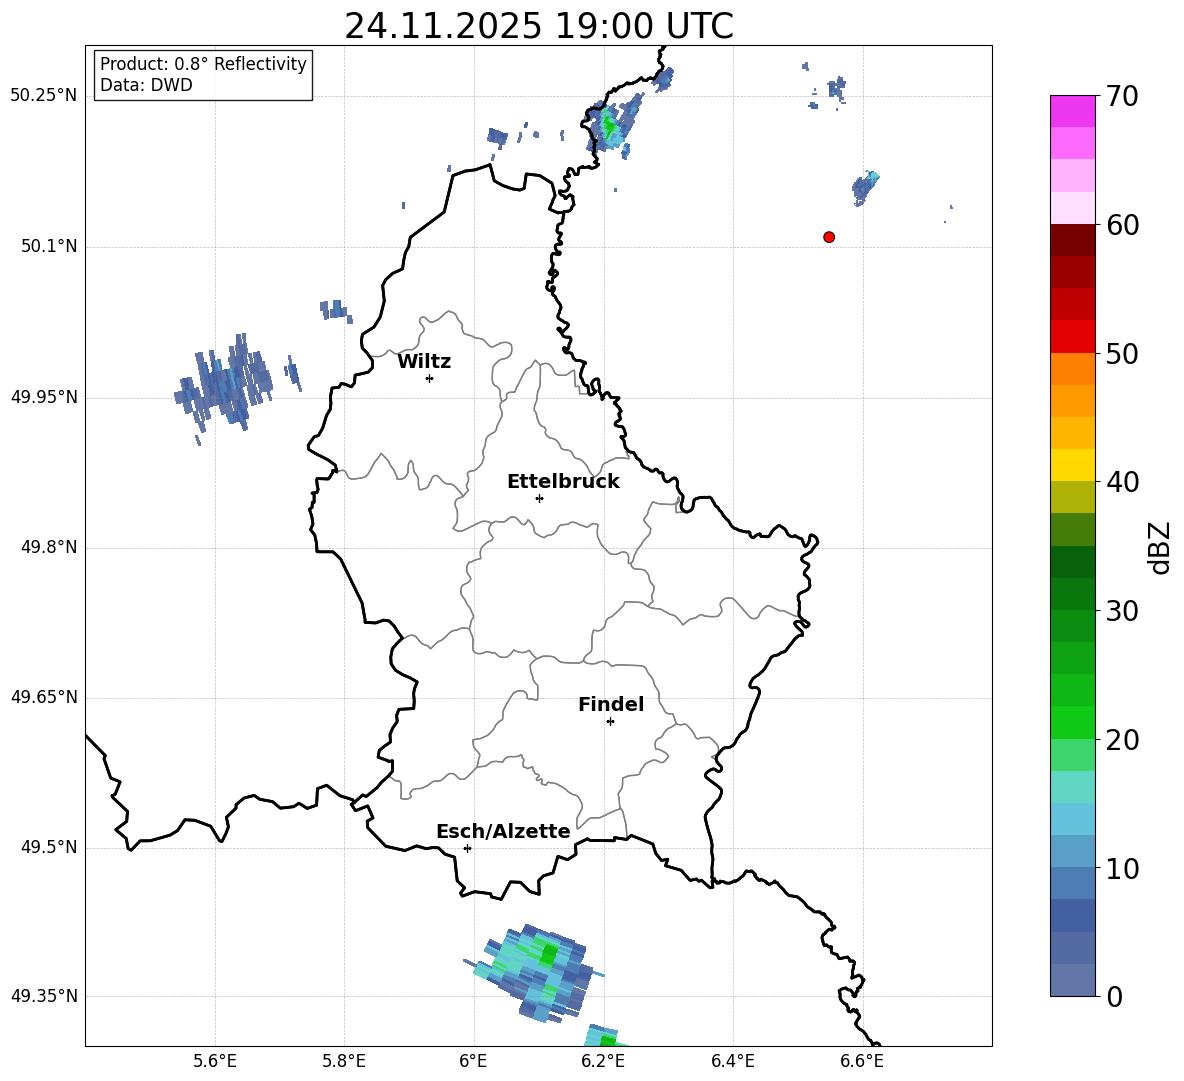
Task: Click latitude label '49.8°N'
Action: pyautogui.click(x=49, y=547)
